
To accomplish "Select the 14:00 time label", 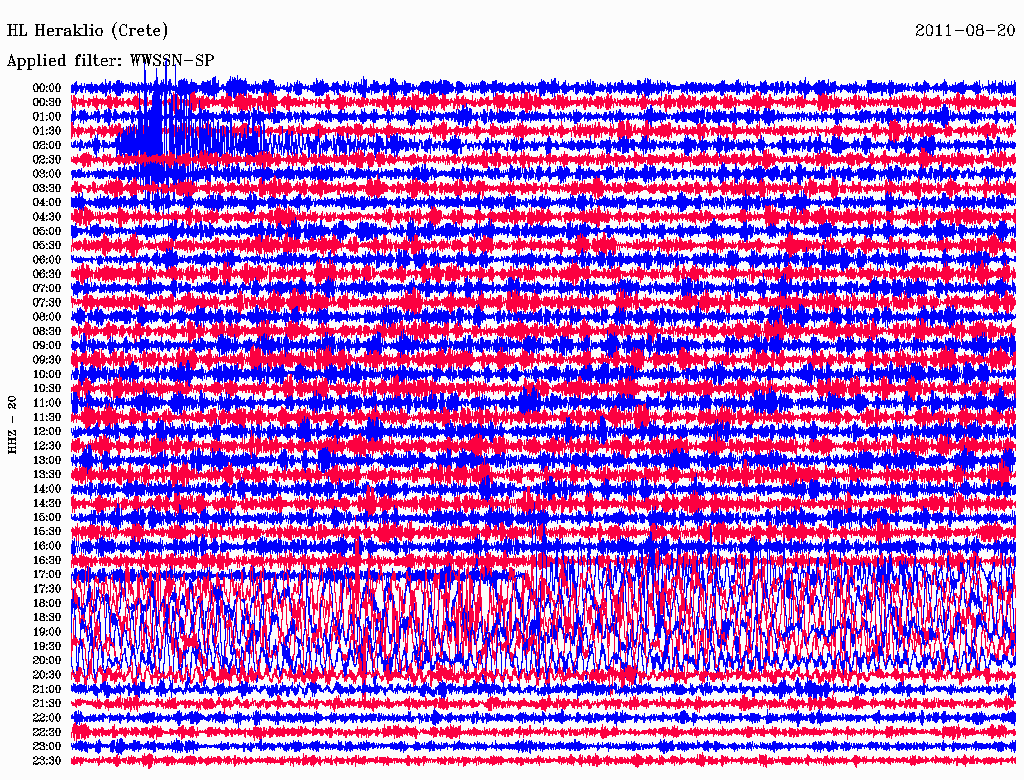I will (47, 489).
